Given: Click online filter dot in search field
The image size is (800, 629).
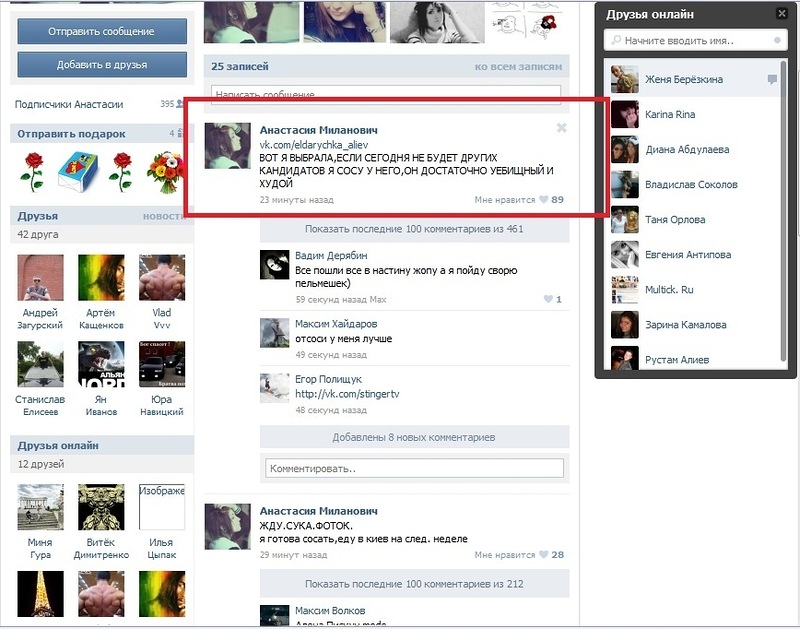Looking at the screenshot, I should [x=777, y=40].
